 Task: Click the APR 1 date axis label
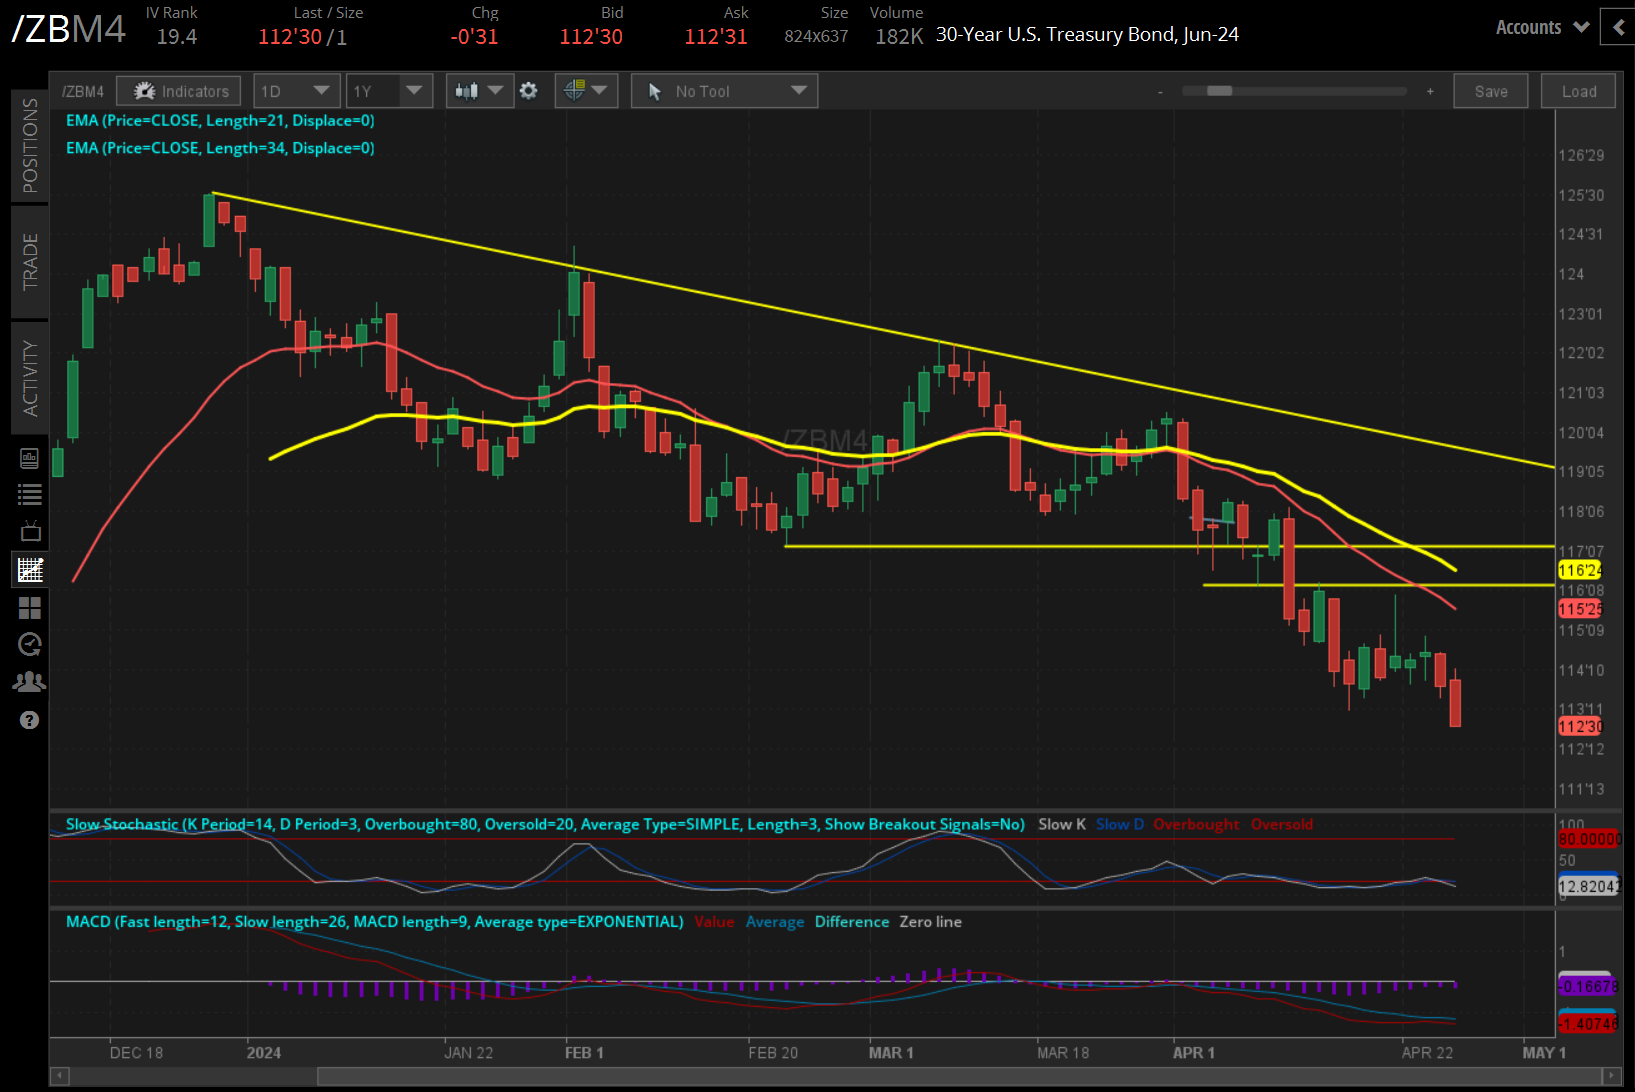1194,1052
